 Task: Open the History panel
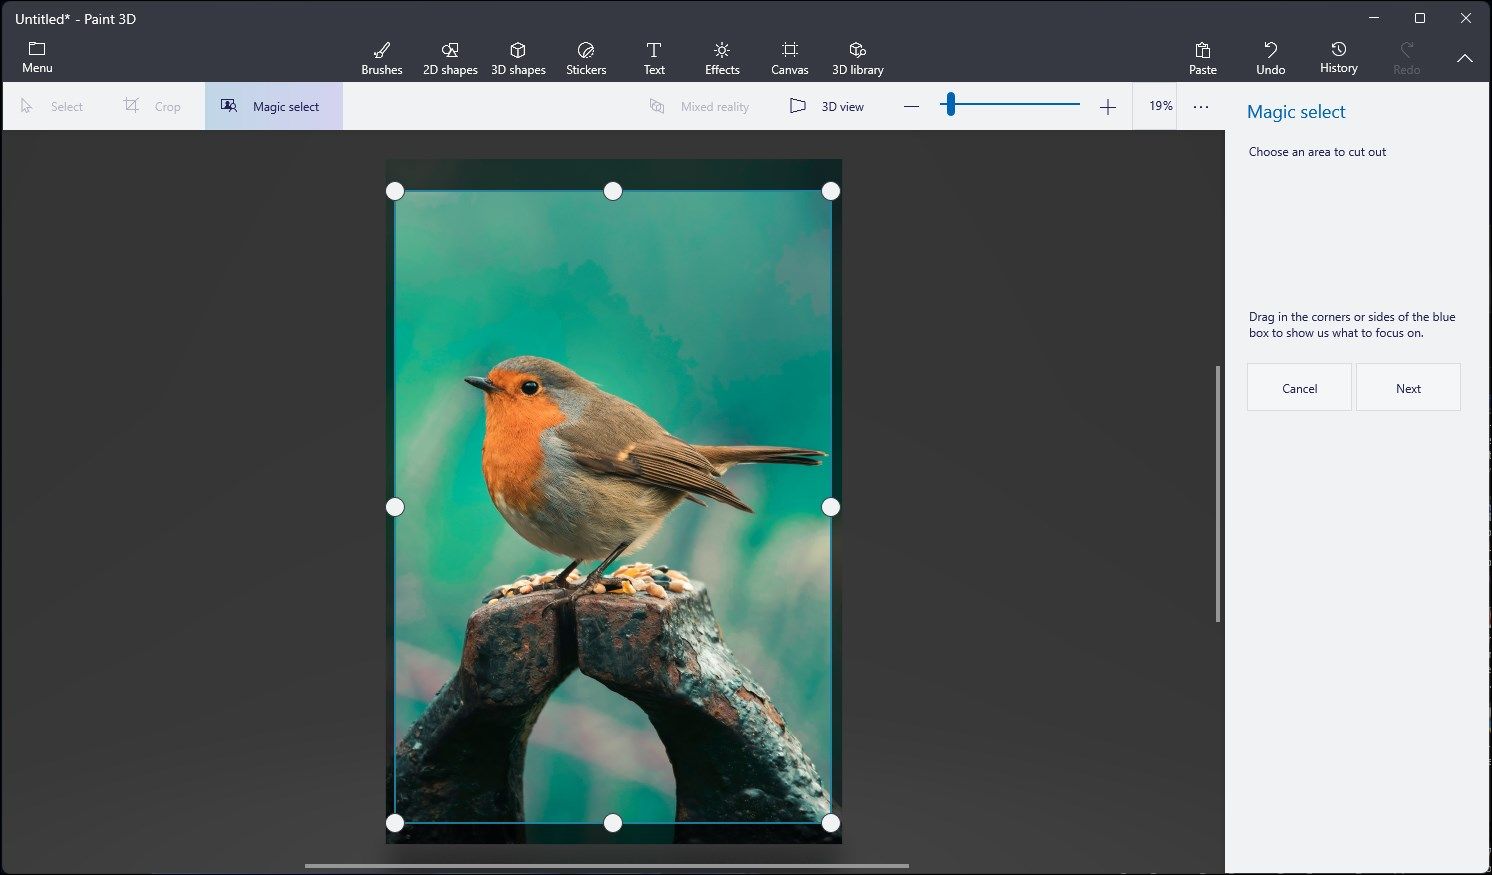click(x=1338, y=55)
